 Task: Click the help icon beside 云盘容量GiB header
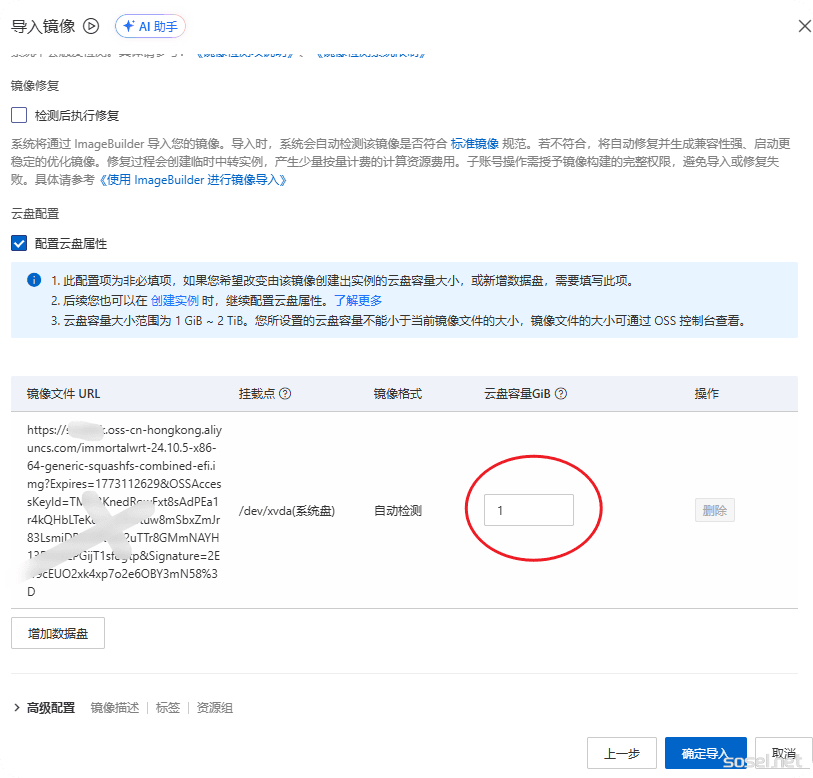tap(559, 393)
